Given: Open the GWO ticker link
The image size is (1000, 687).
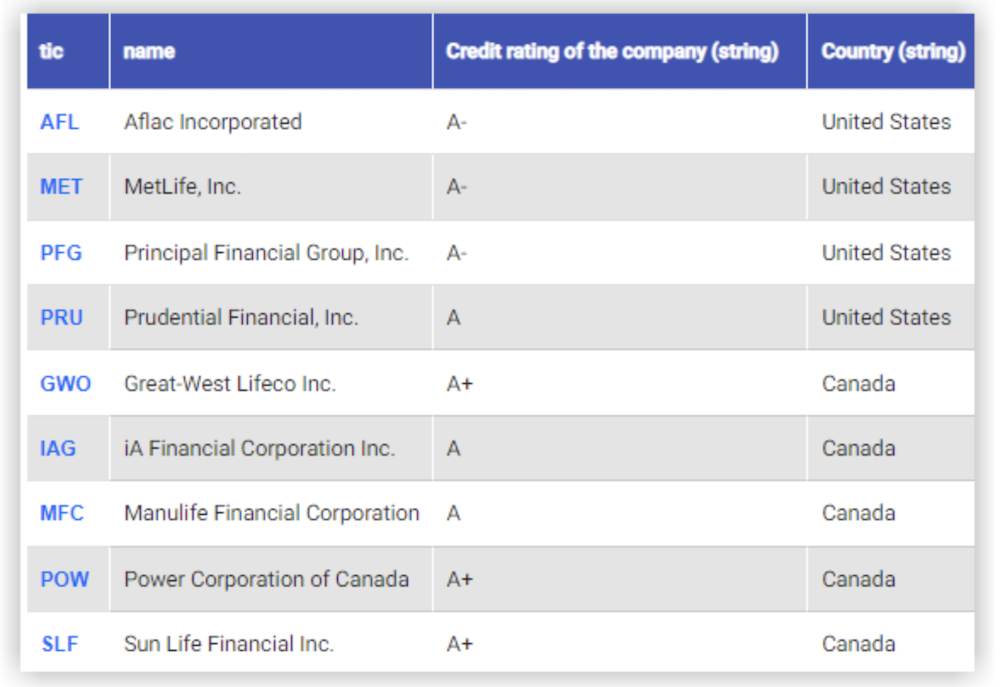Looking at the screenshot, I should coord(65,384).
